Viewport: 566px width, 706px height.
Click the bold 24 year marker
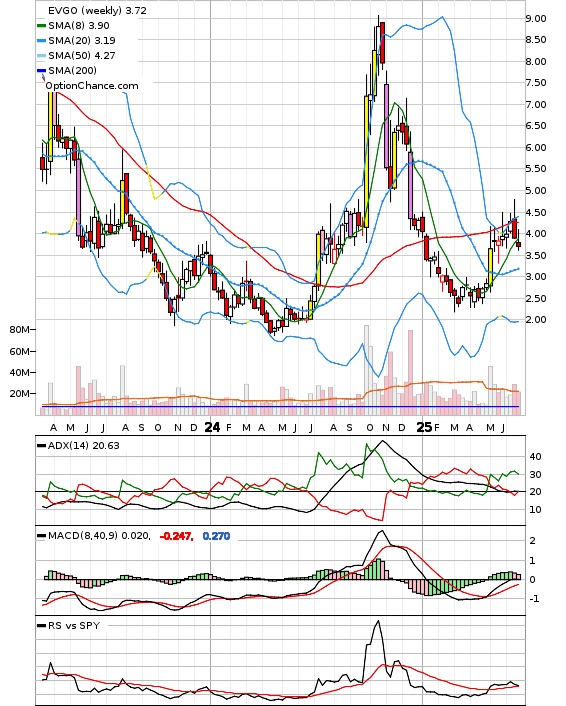tap(212, 427)
